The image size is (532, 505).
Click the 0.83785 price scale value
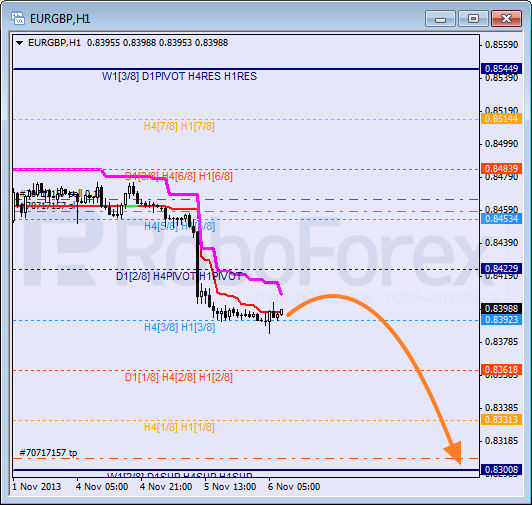[x=501, y=342]
